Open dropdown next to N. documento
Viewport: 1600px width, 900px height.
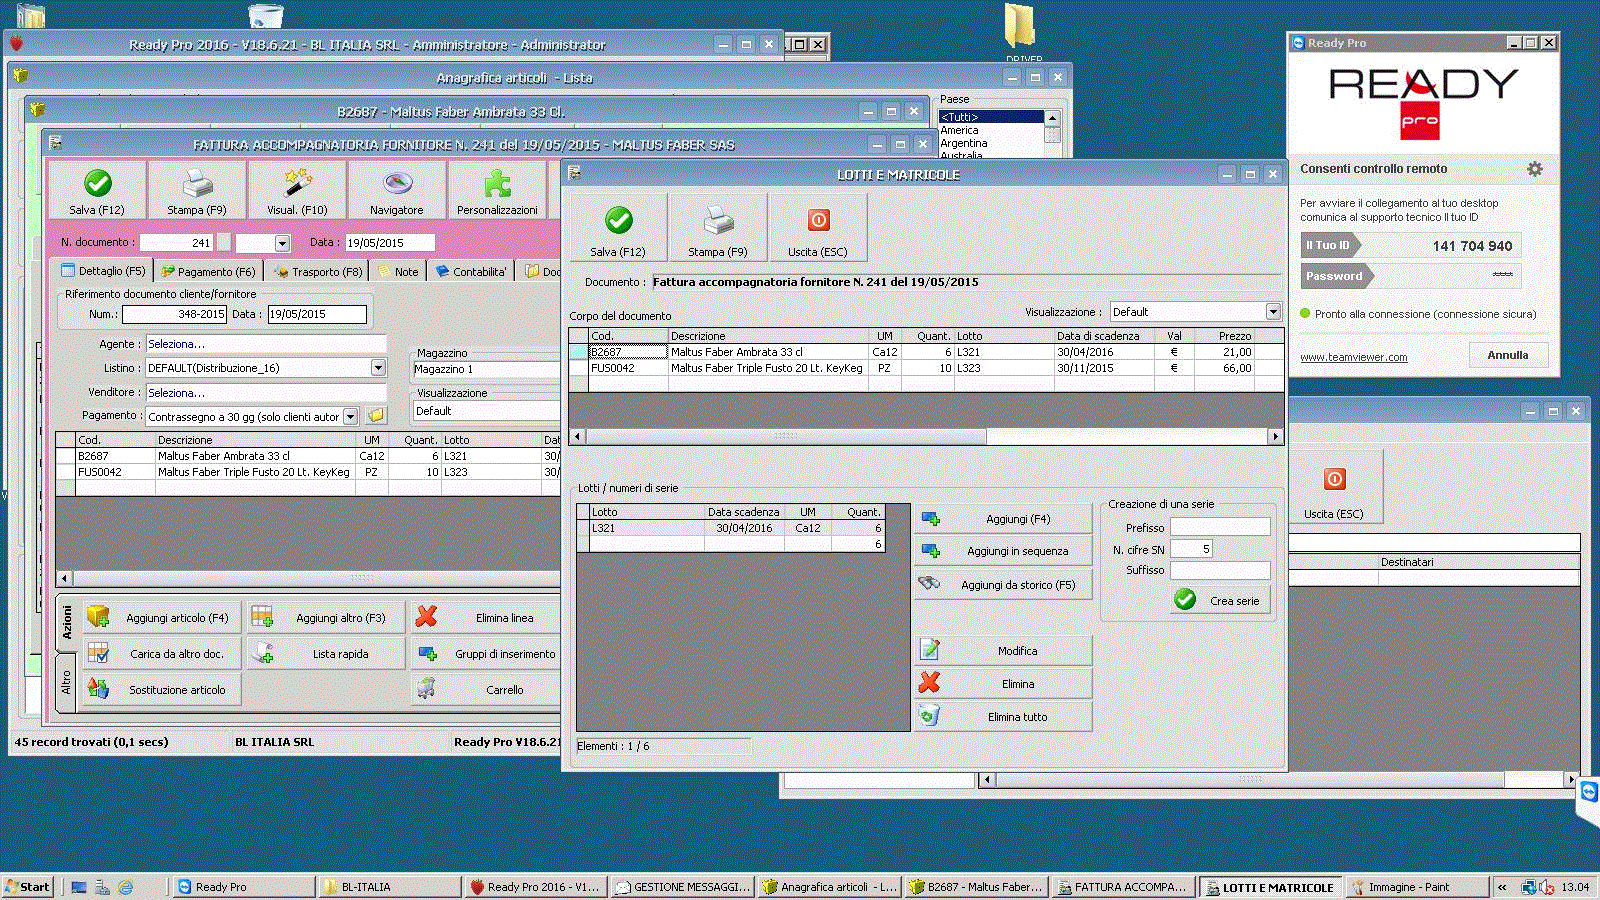(282, 243)
